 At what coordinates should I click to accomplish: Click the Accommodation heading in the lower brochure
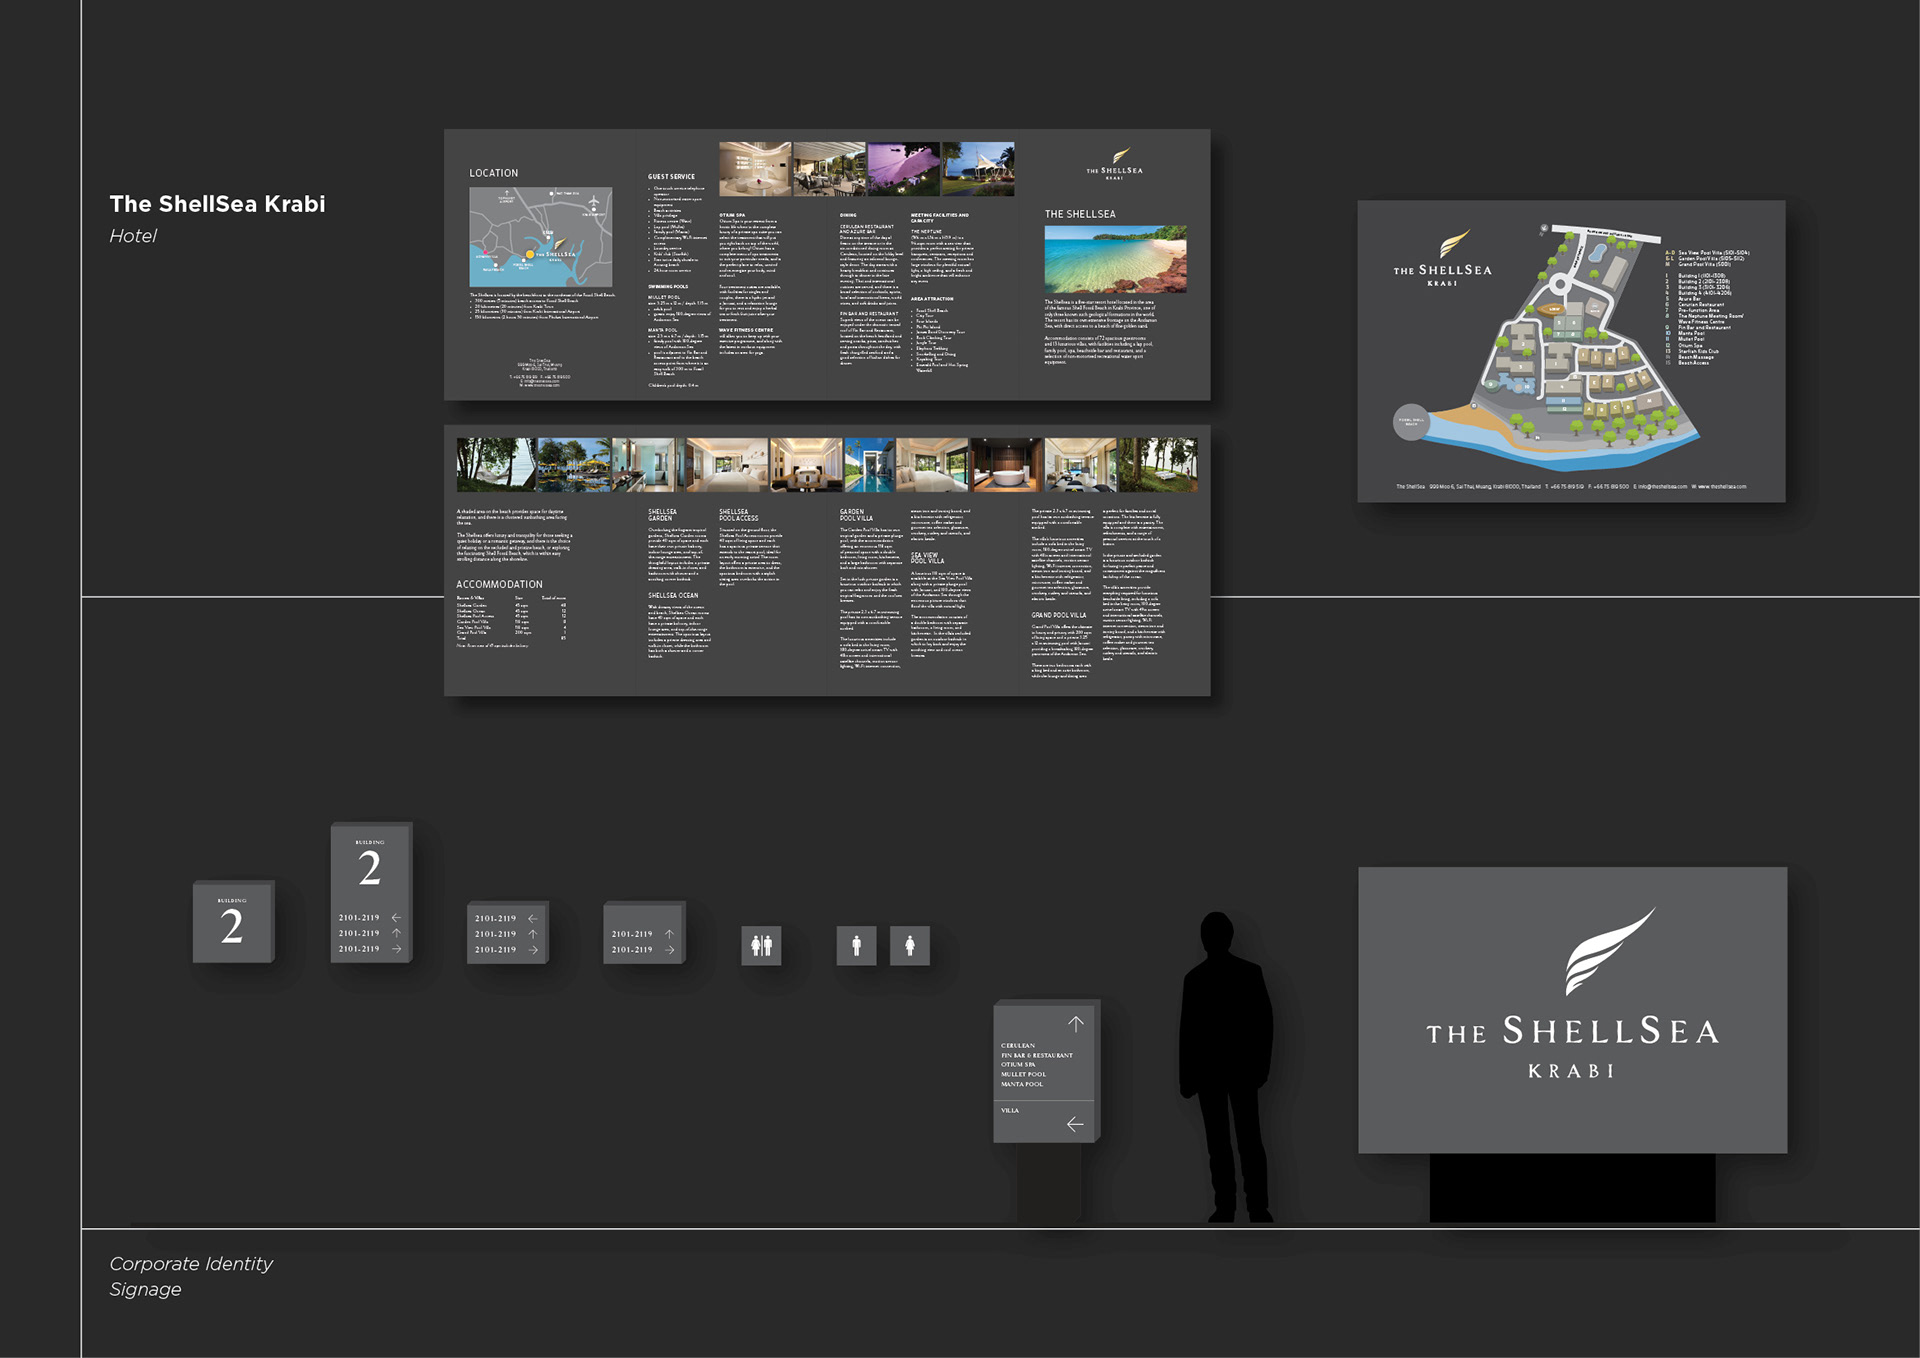pos(499,584)
